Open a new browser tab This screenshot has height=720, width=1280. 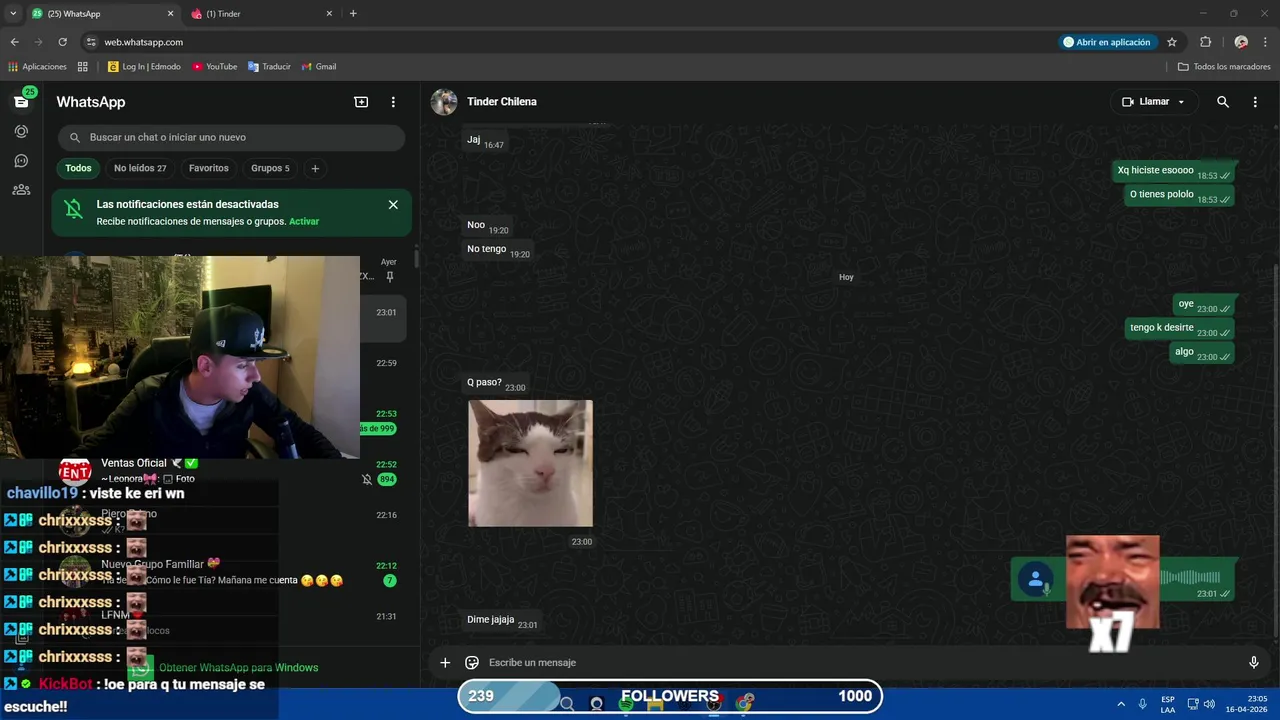[353, 14]
